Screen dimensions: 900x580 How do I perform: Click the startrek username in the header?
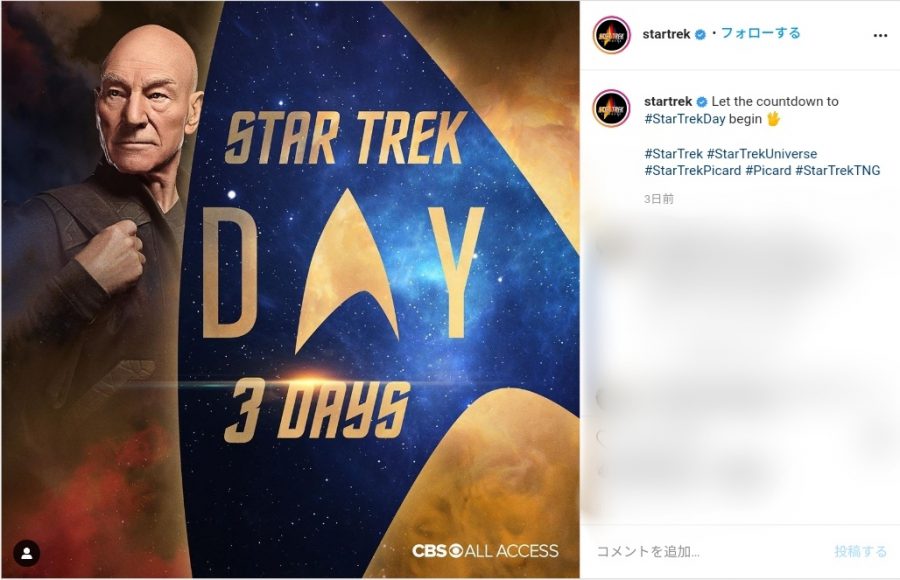[x=666, y=34]
